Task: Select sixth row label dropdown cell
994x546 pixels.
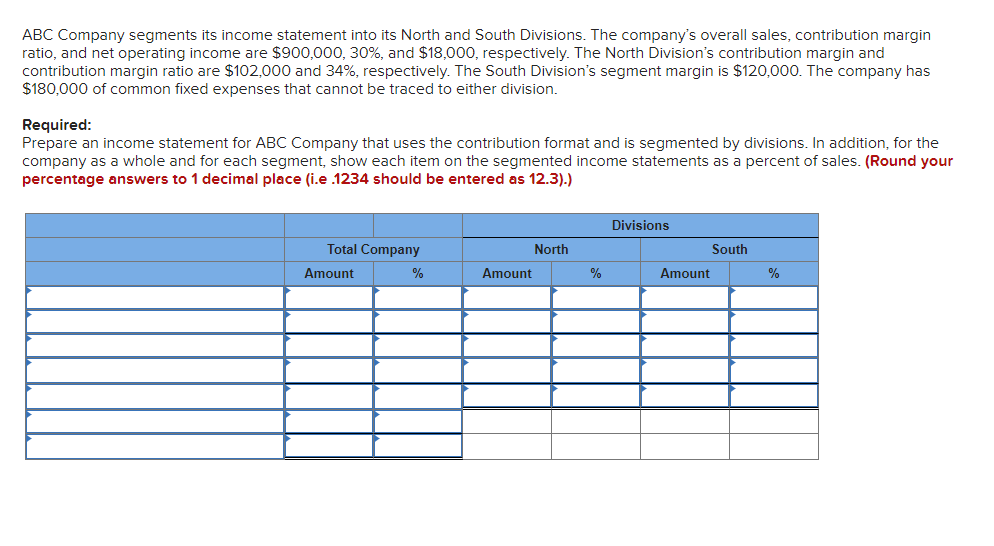Action: tap(155, 422)
